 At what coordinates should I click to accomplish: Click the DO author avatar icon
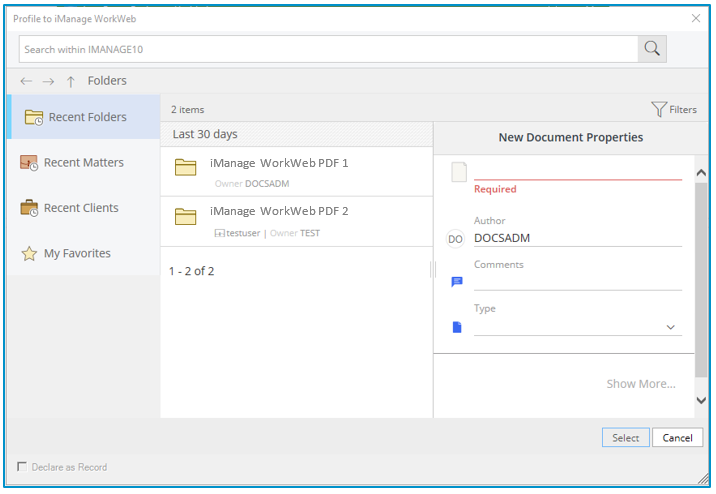tap(456, 239)
